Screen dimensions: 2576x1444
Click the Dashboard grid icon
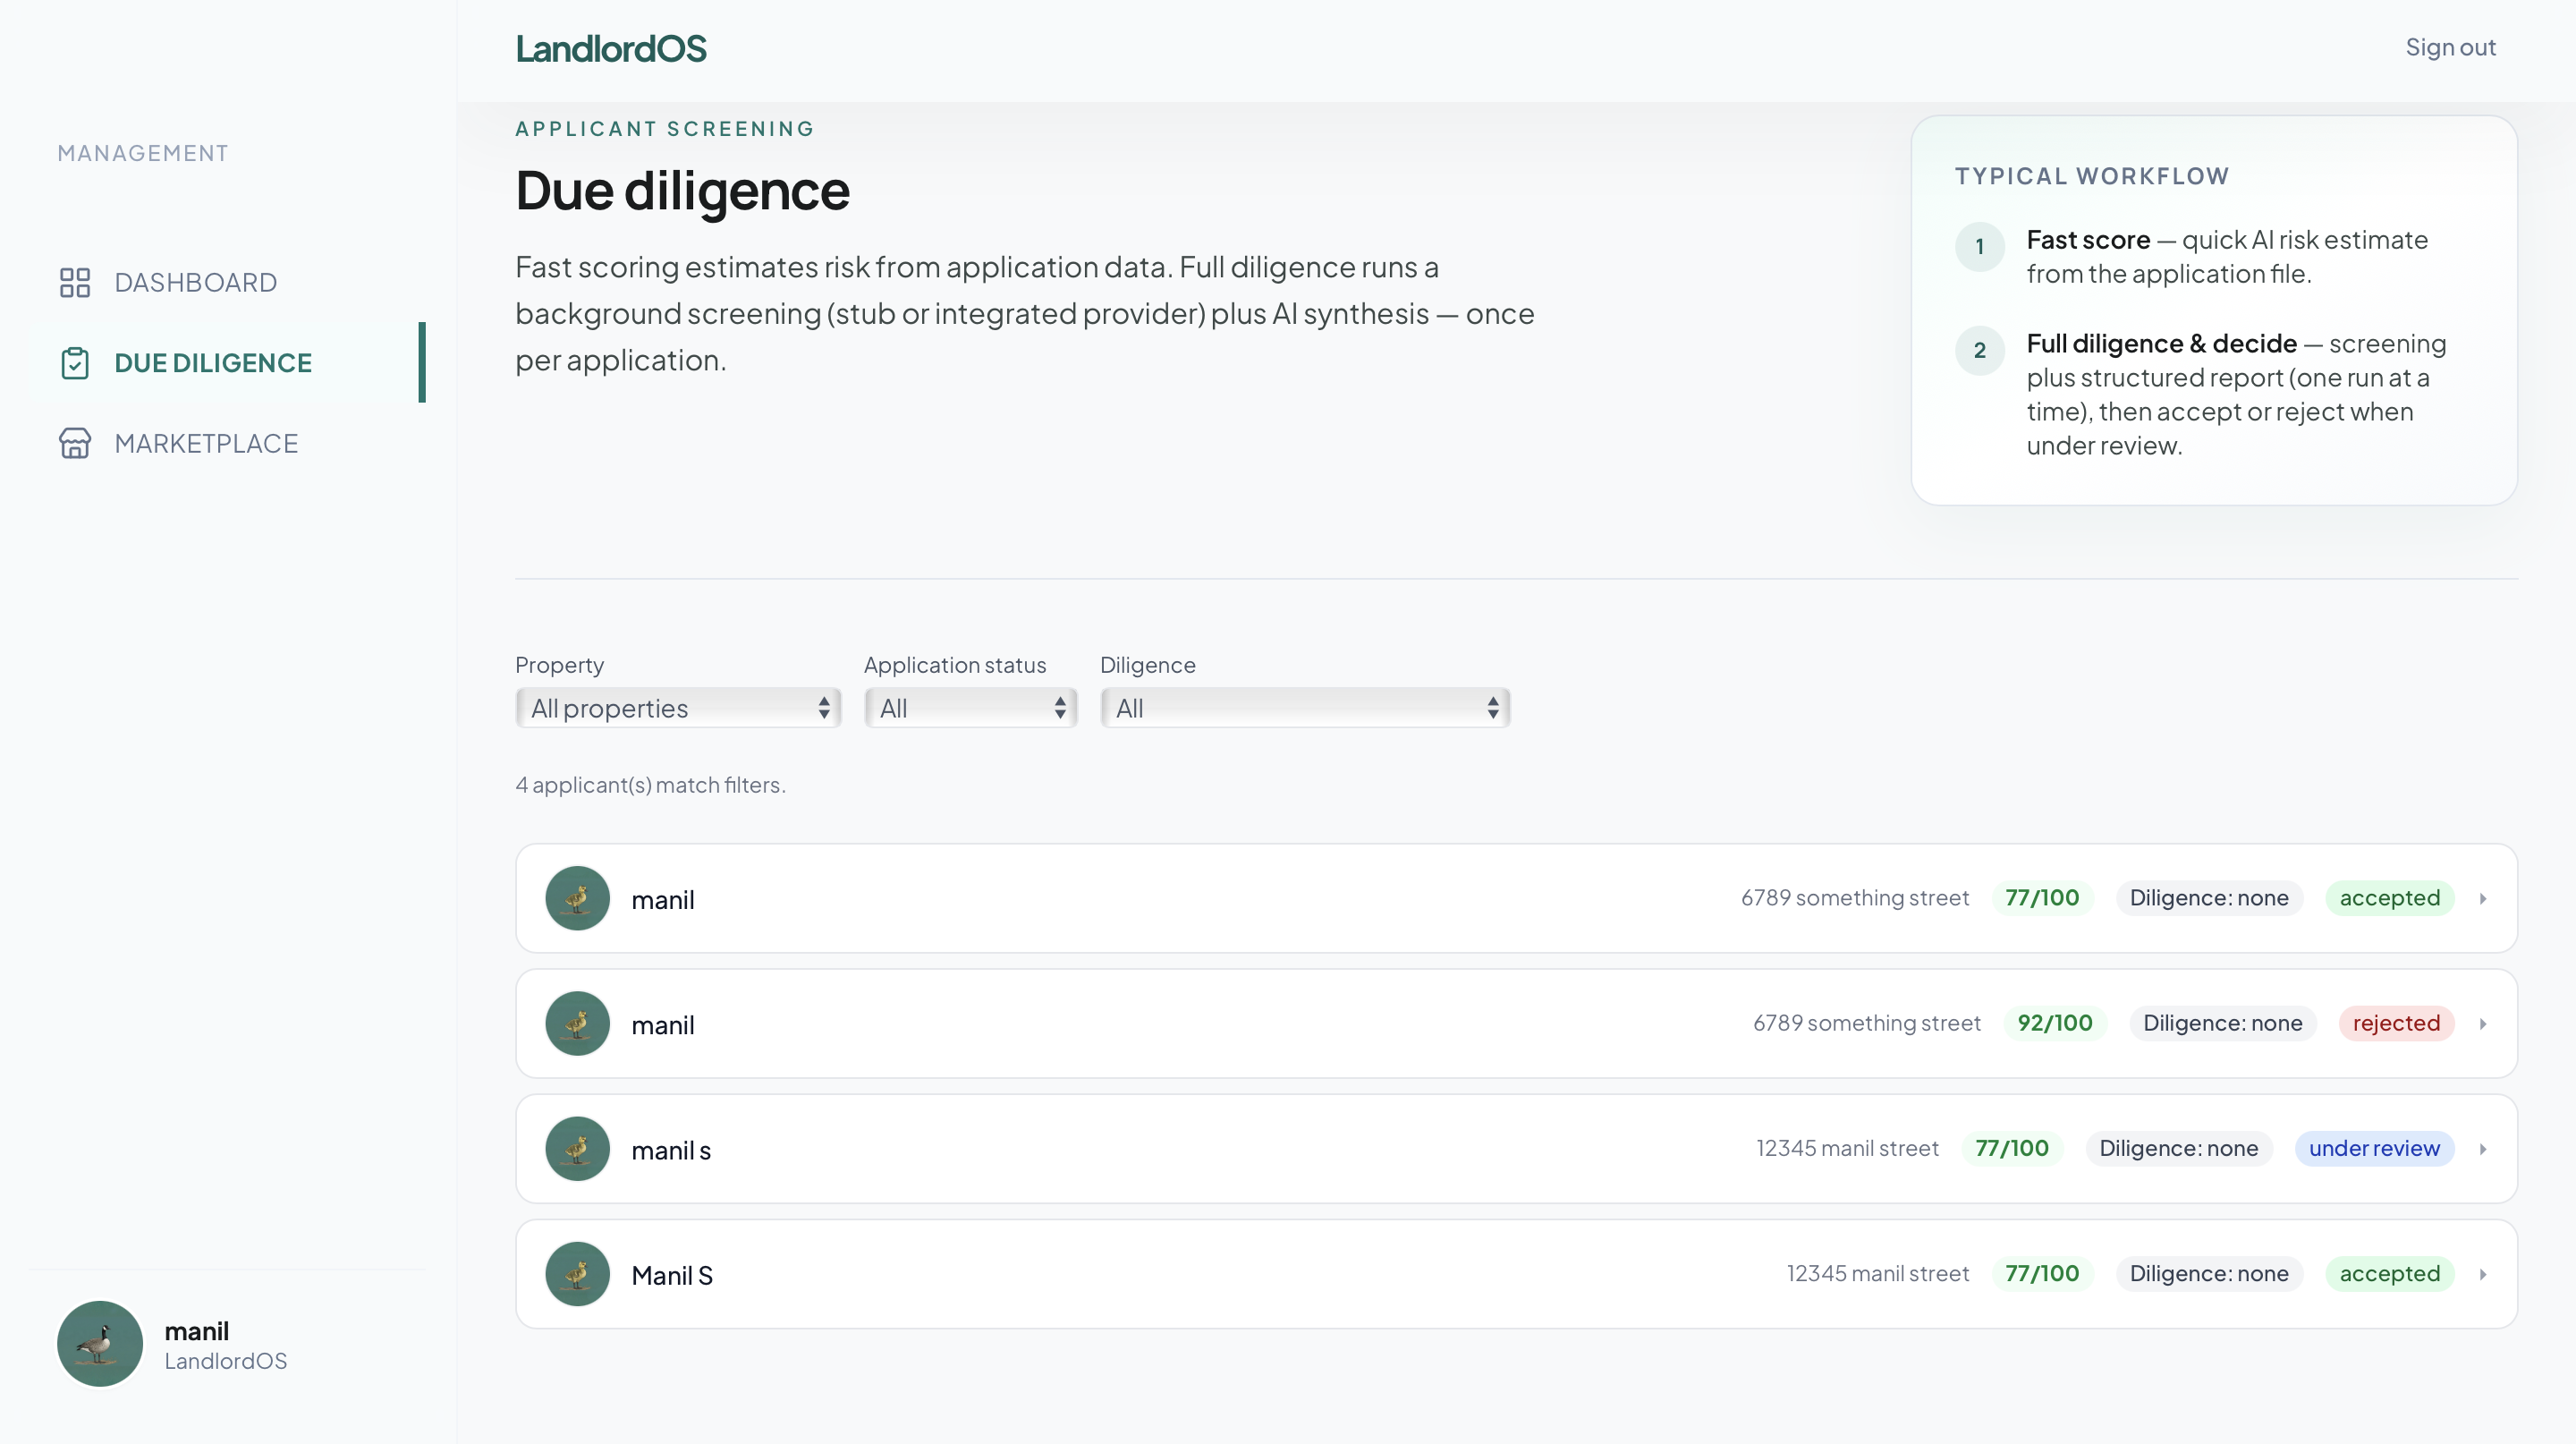[75, 283]
